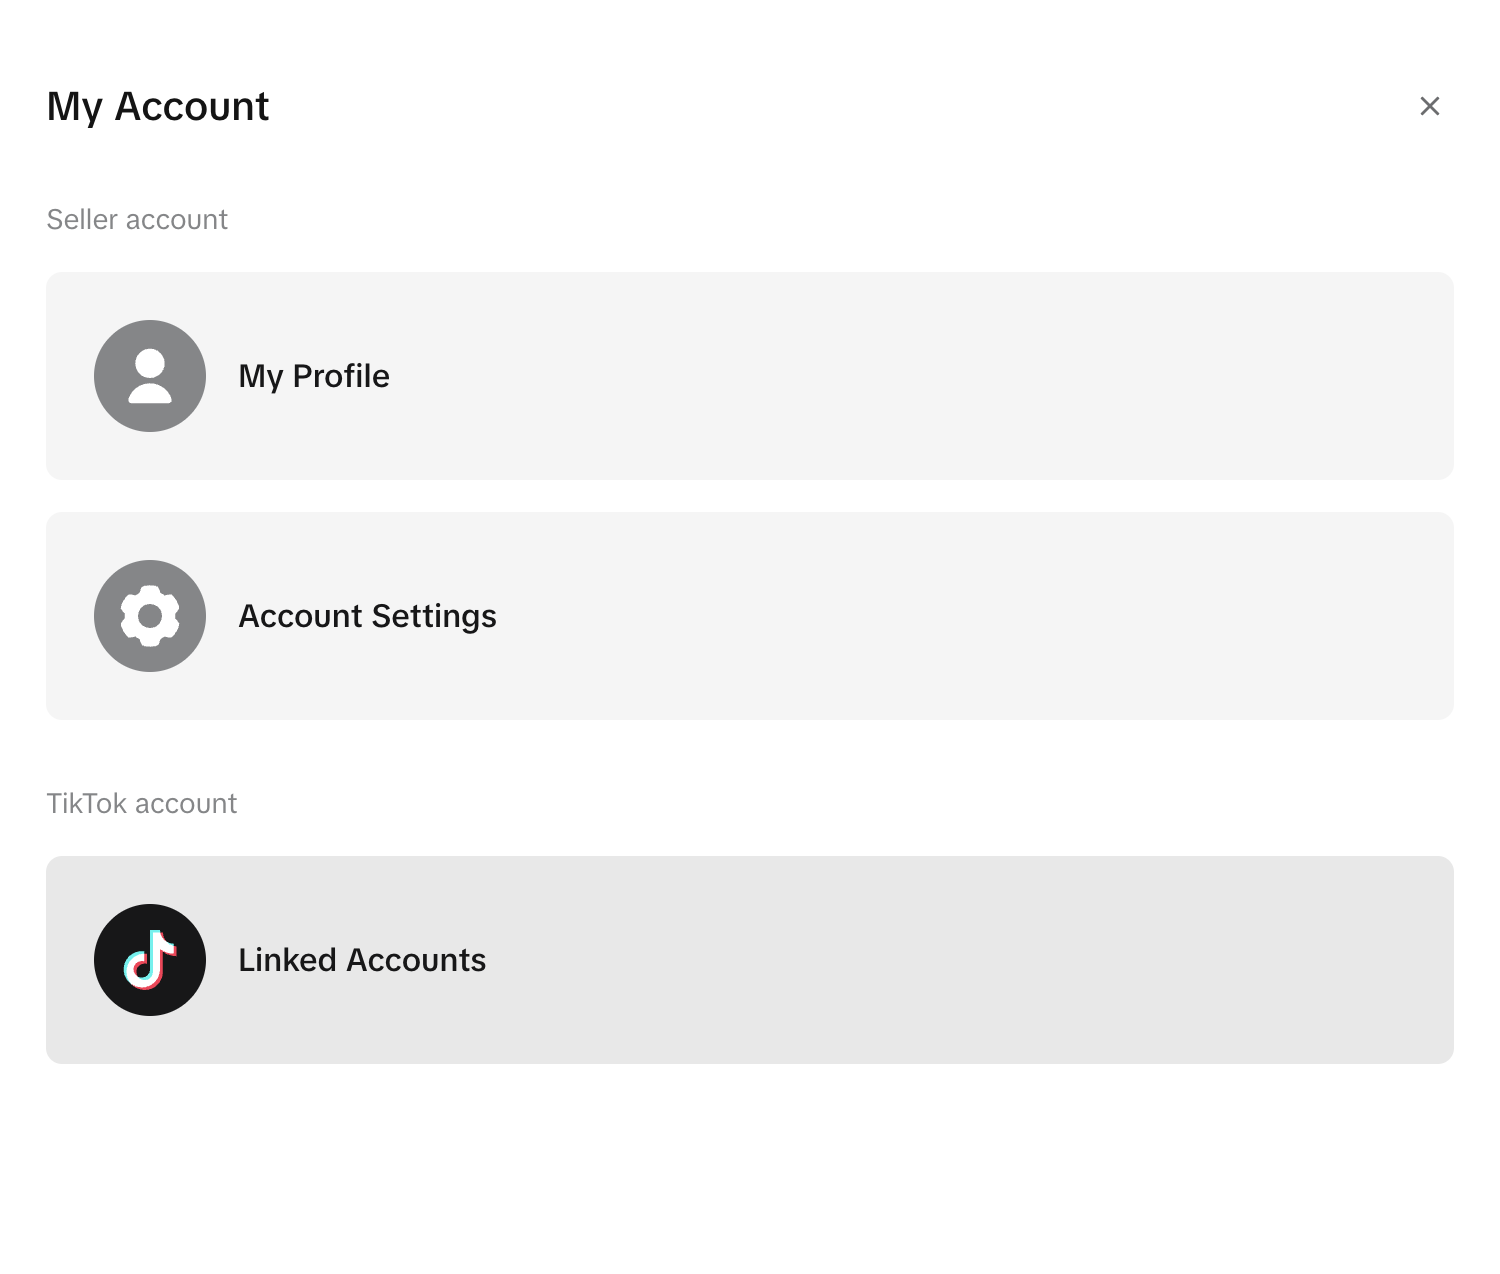Go to seller profile details

(x=750, y=376)
